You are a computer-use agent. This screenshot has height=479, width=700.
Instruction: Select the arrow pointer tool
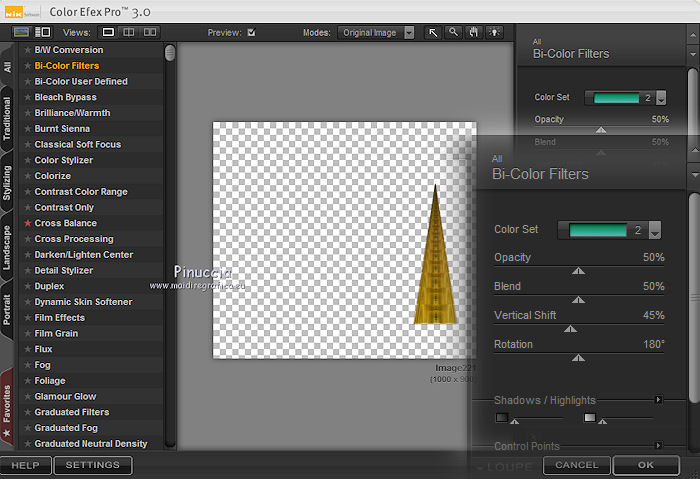(434, 32)
